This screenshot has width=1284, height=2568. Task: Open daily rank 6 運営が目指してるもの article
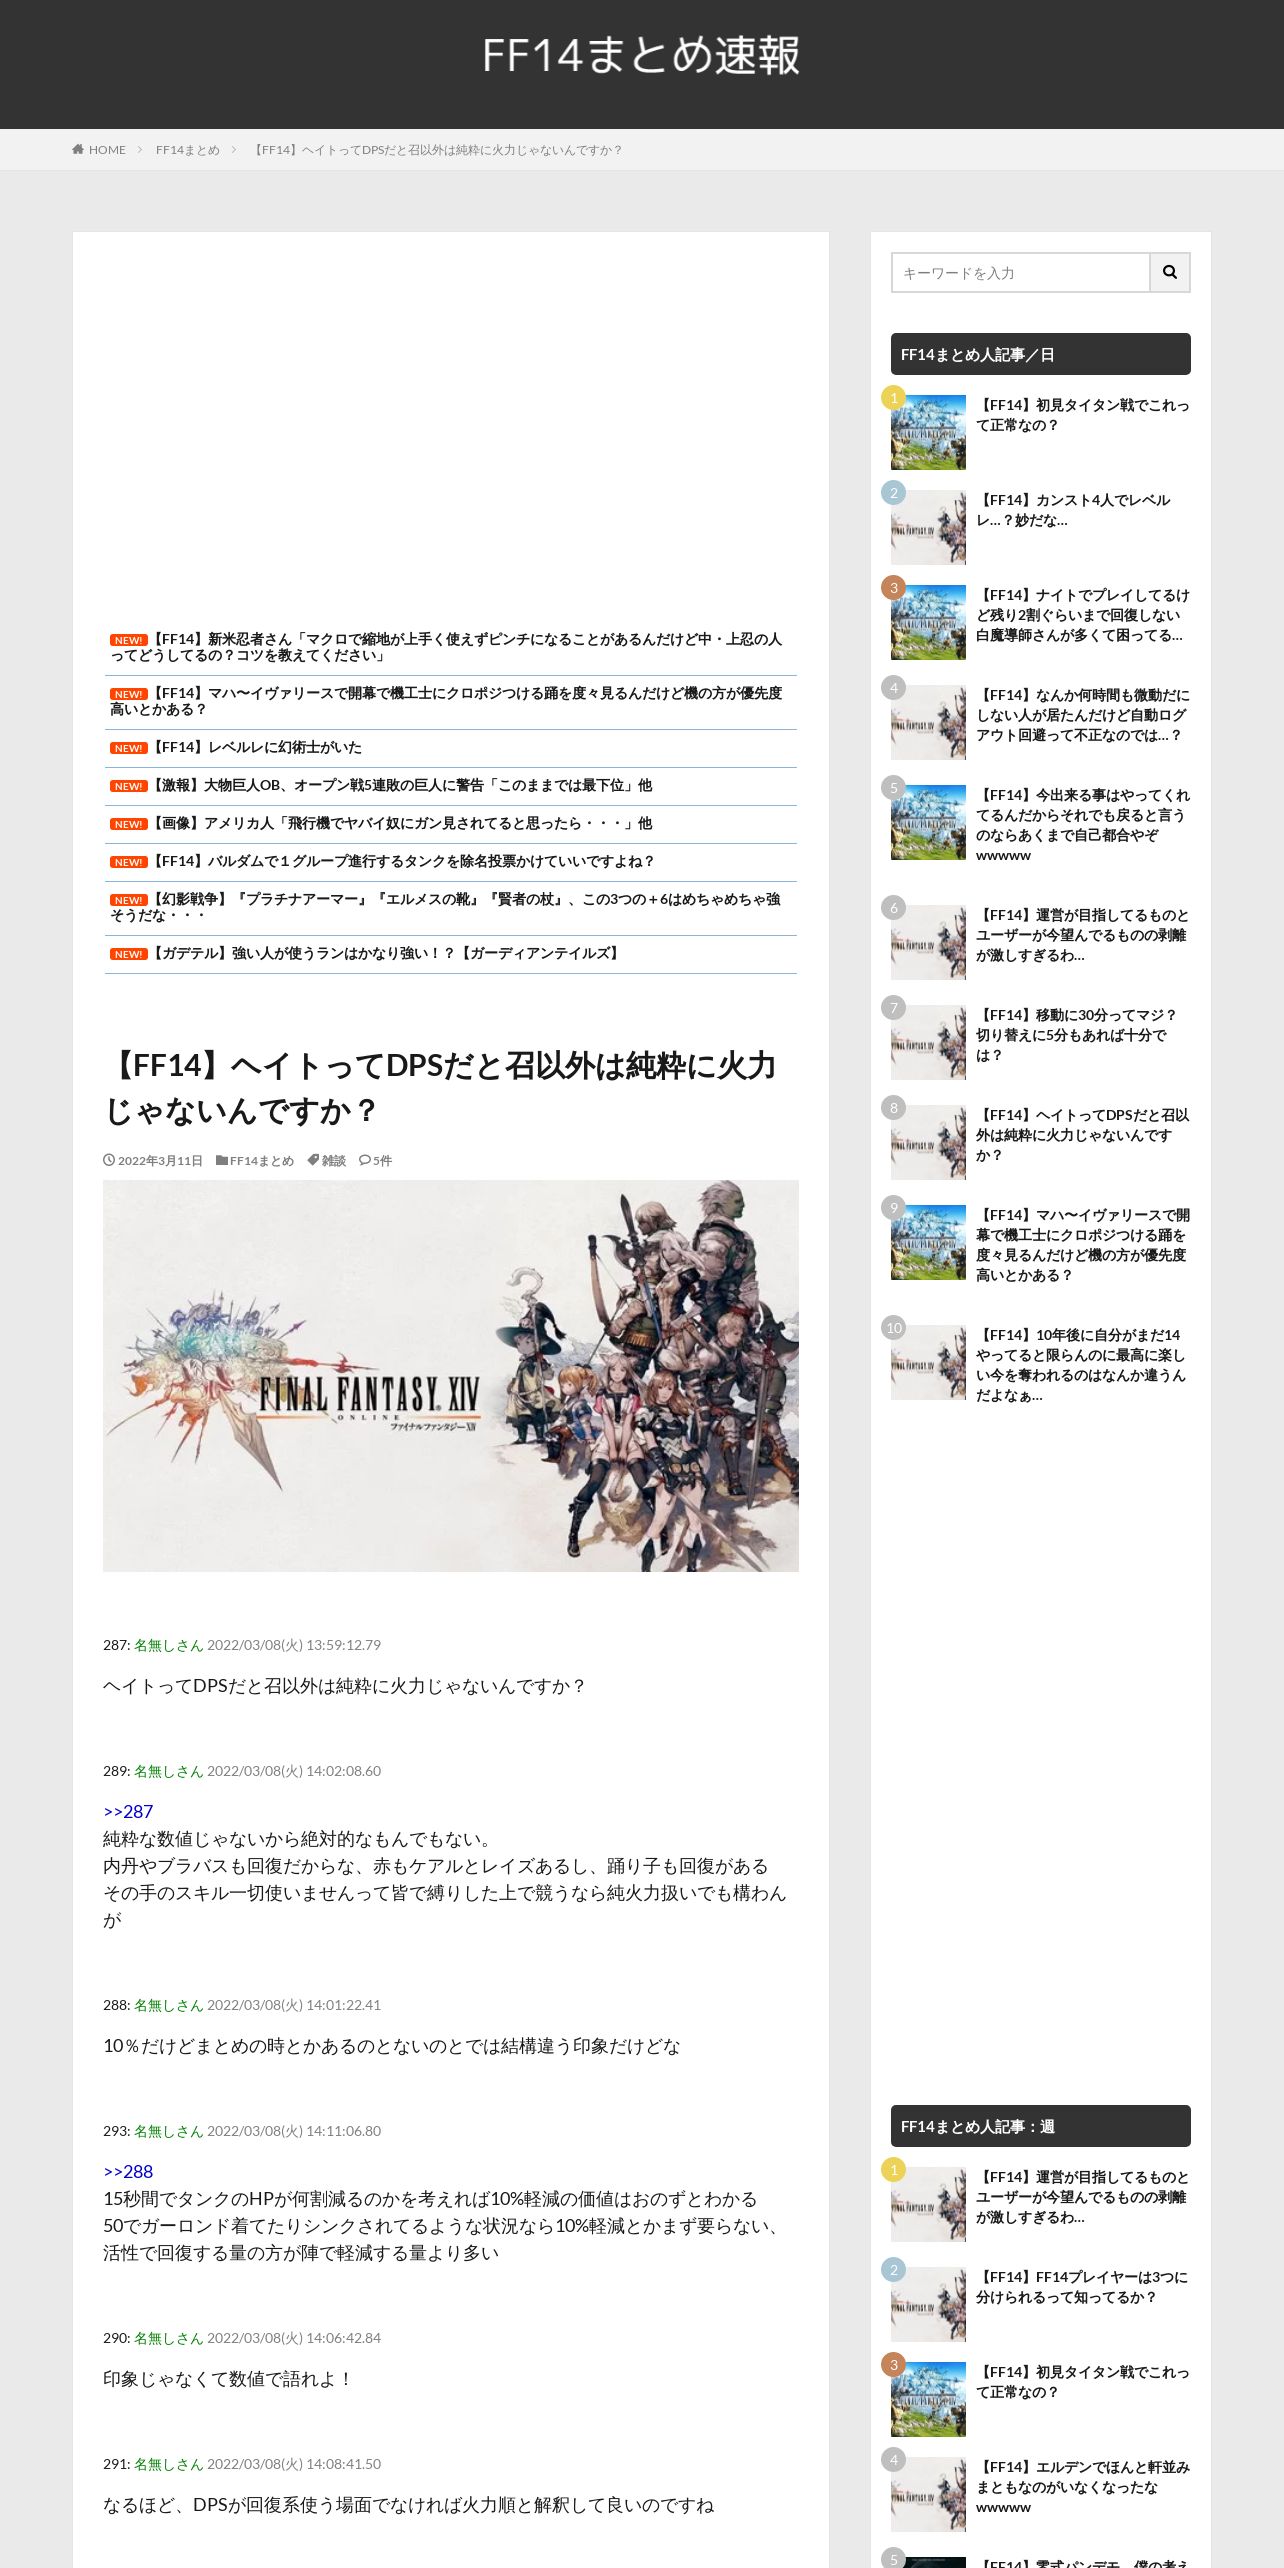pos(1083,935)
